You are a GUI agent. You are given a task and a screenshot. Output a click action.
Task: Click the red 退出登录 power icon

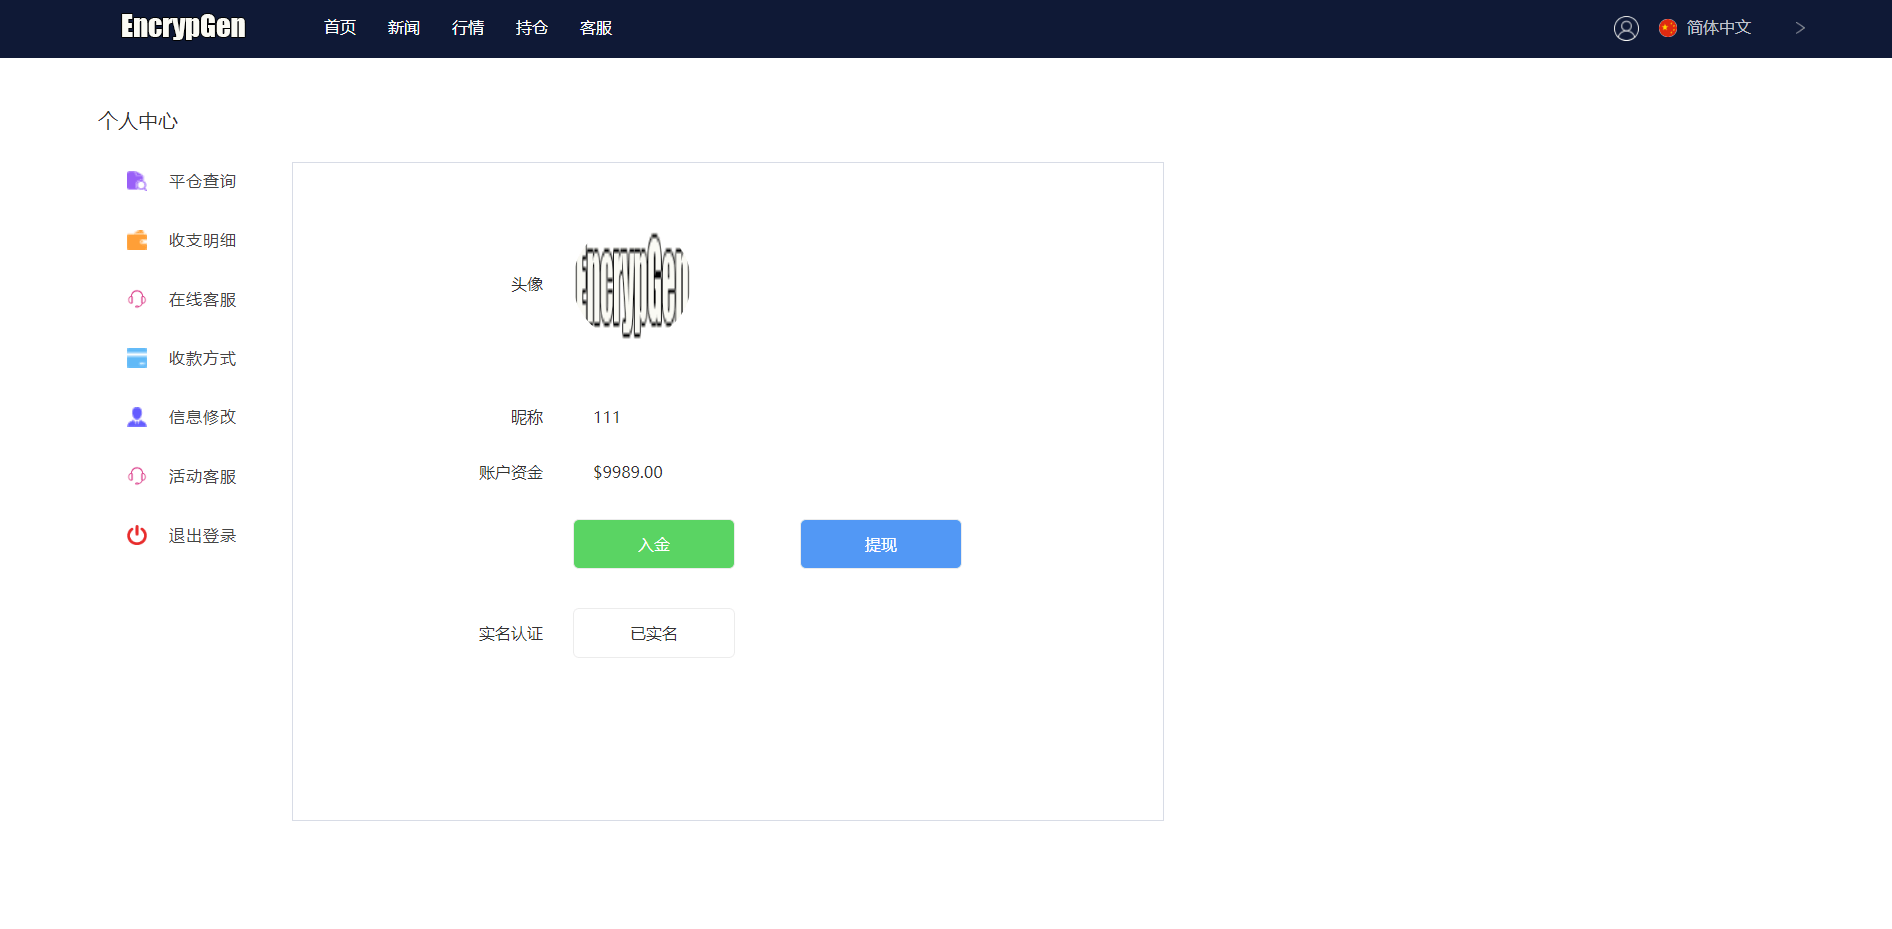136,535
